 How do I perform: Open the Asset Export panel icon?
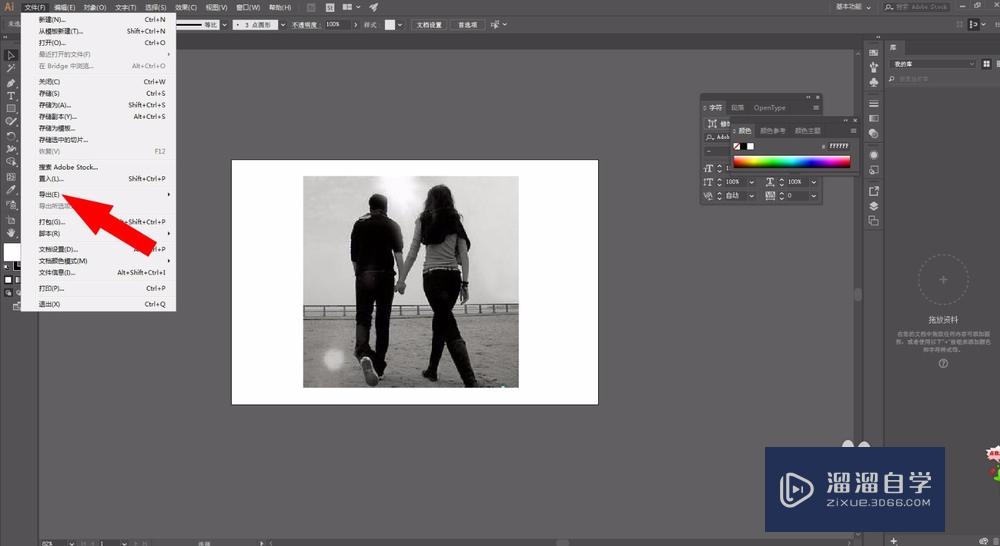(x=874, y=191)
